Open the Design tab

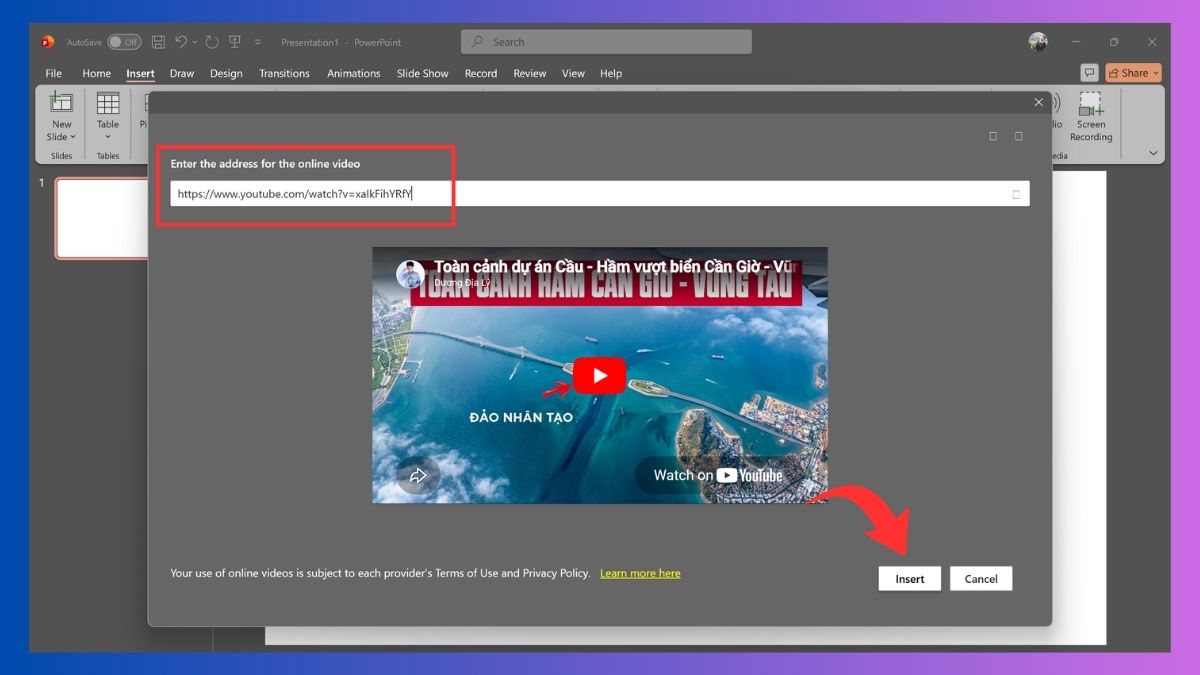pos(226,73)
